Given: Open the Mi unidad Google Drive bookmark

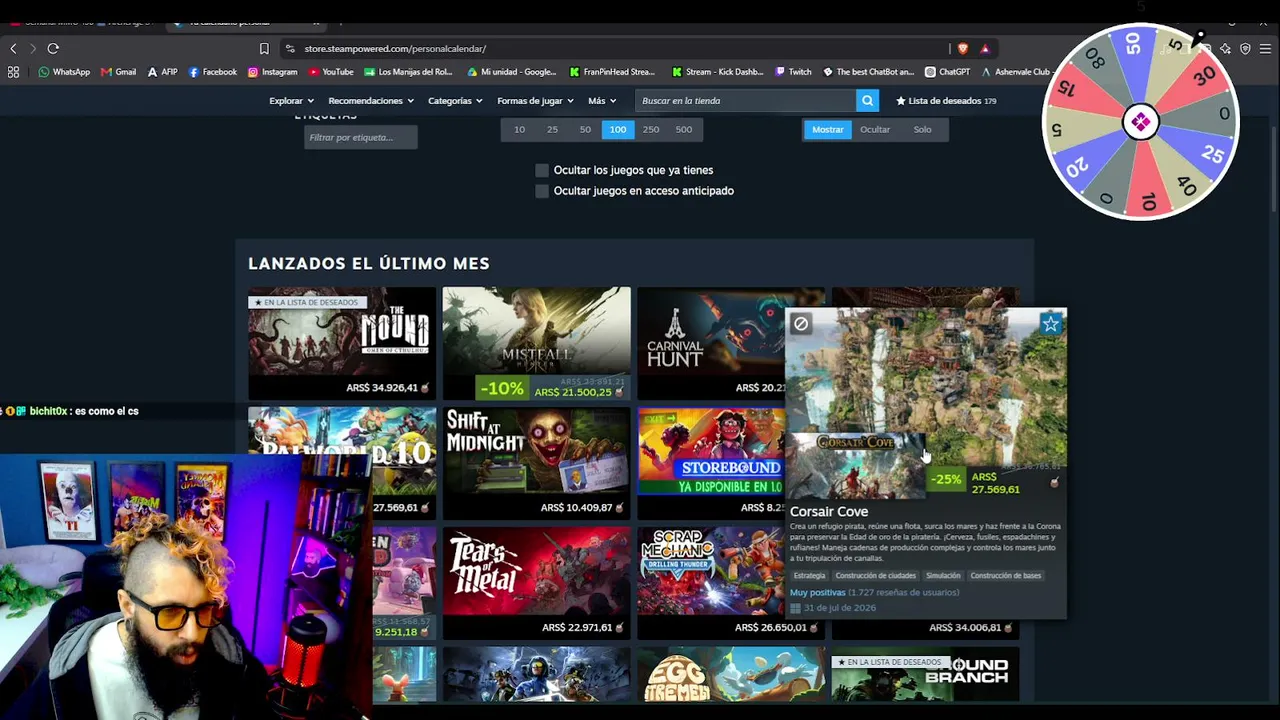Looking at the screenshot, I should [x=512, y=72].
